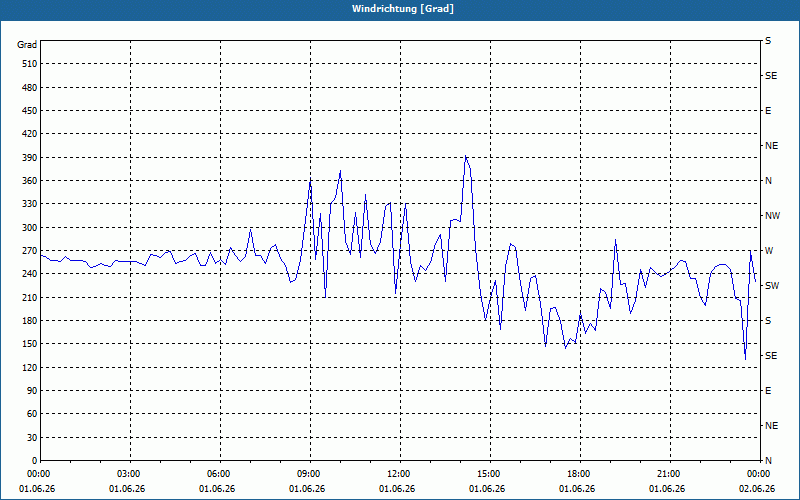Click the 330 left axis value

(30, 204)
